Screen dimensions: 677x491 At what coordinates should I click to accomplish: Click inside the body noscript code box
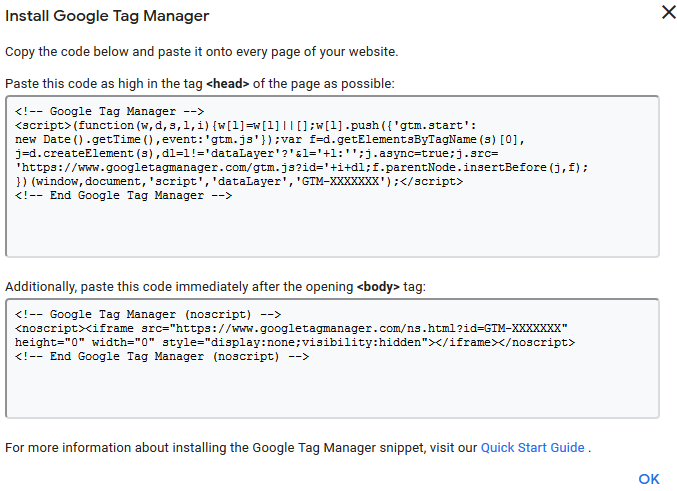tap(332, 358)
